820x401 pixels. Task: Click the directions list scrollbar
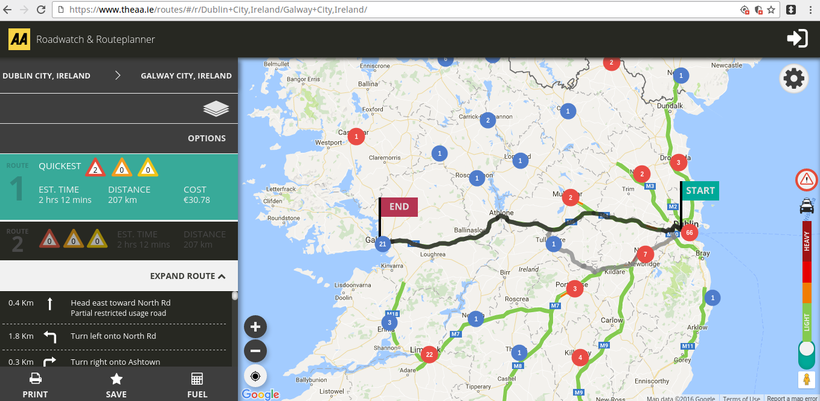coord(235,296)
